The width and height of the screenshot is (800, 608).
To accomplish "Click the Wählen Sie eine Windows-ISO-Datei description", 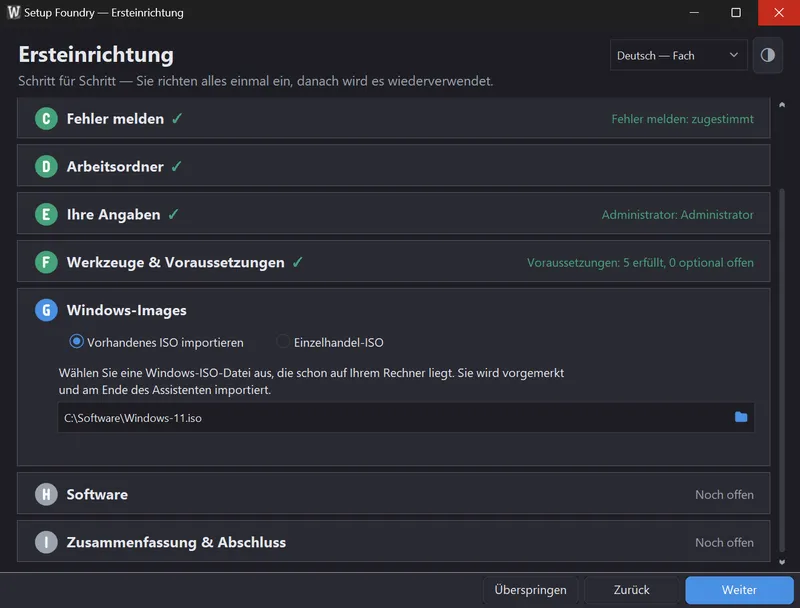I will click(311, 381).
